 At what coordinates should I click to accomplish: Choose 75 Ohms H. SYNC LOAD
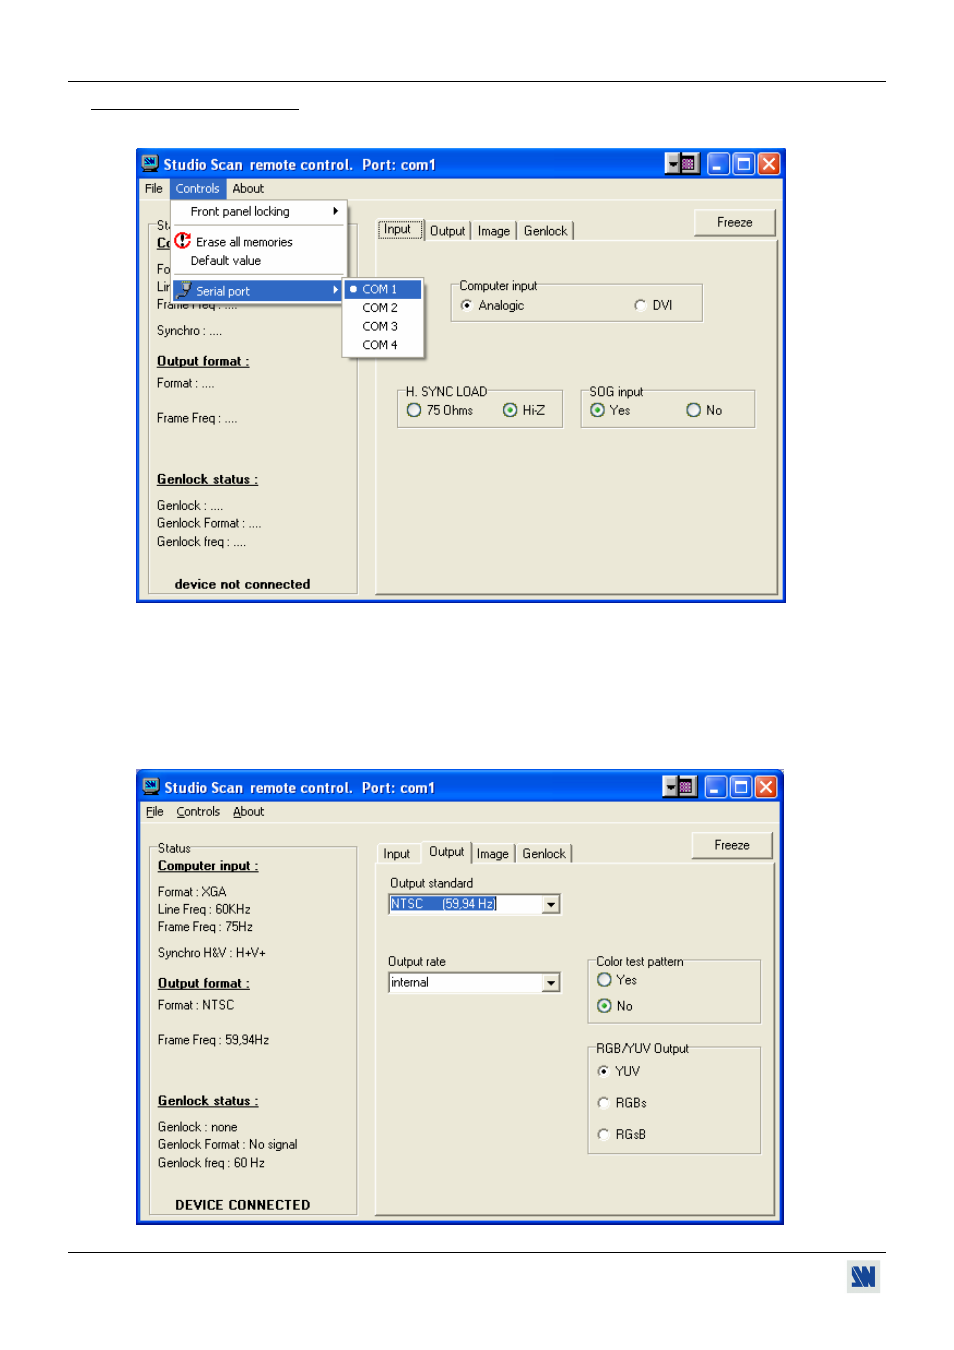414,410
